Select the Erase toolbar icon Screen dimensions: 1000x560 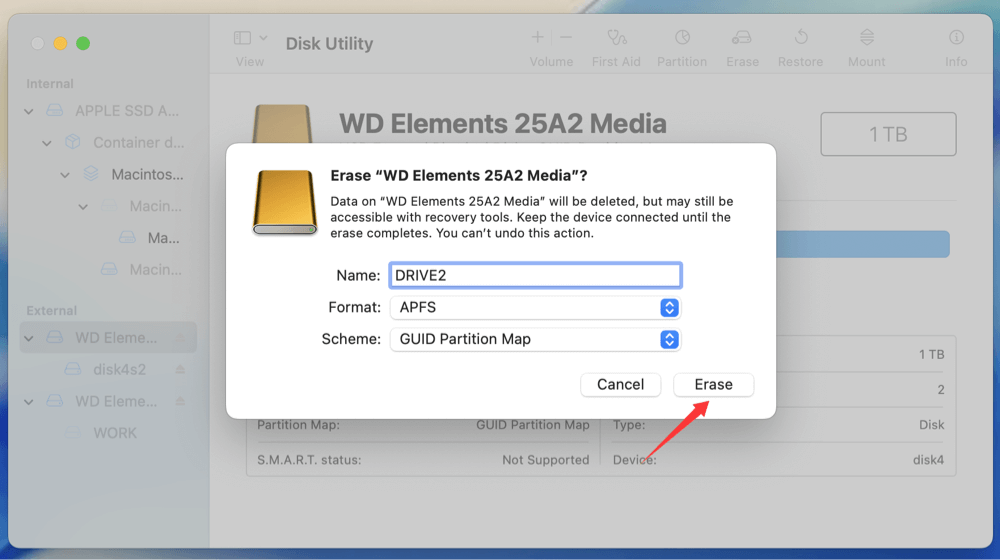click(x=742, y=38)
